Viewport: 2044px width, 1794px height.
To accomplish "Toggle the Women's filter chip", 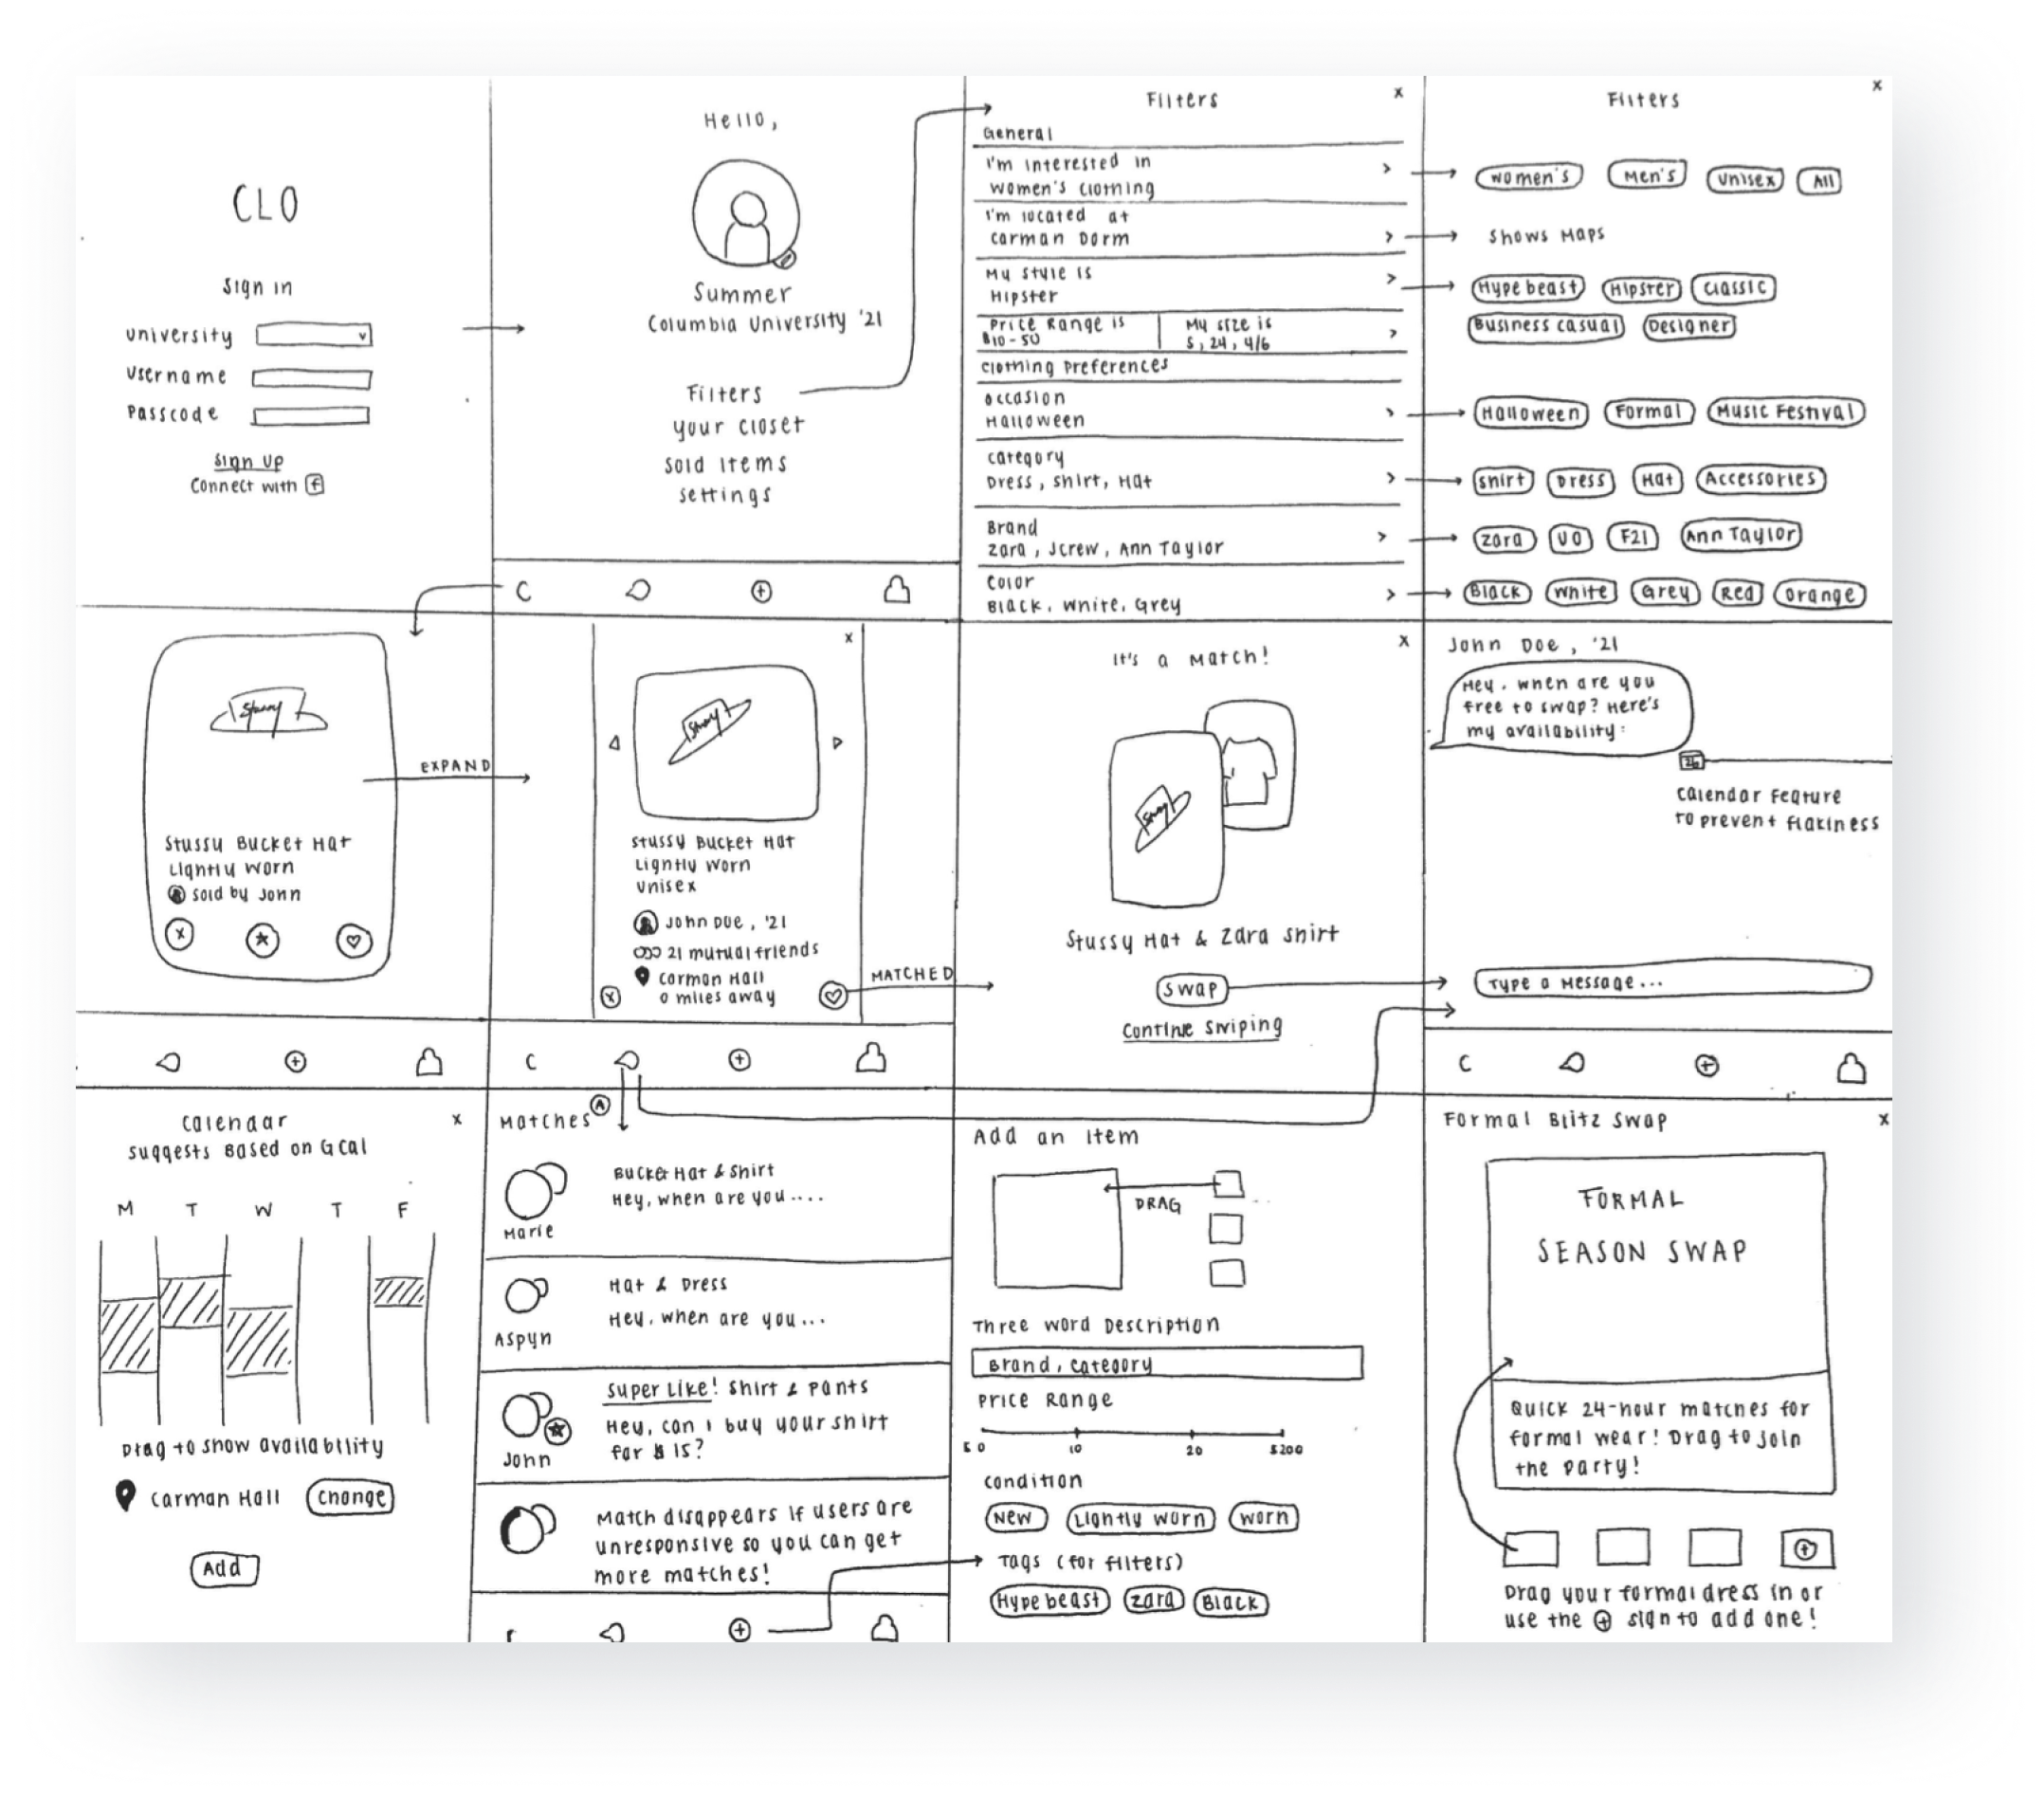I will tap(1529, 178).
